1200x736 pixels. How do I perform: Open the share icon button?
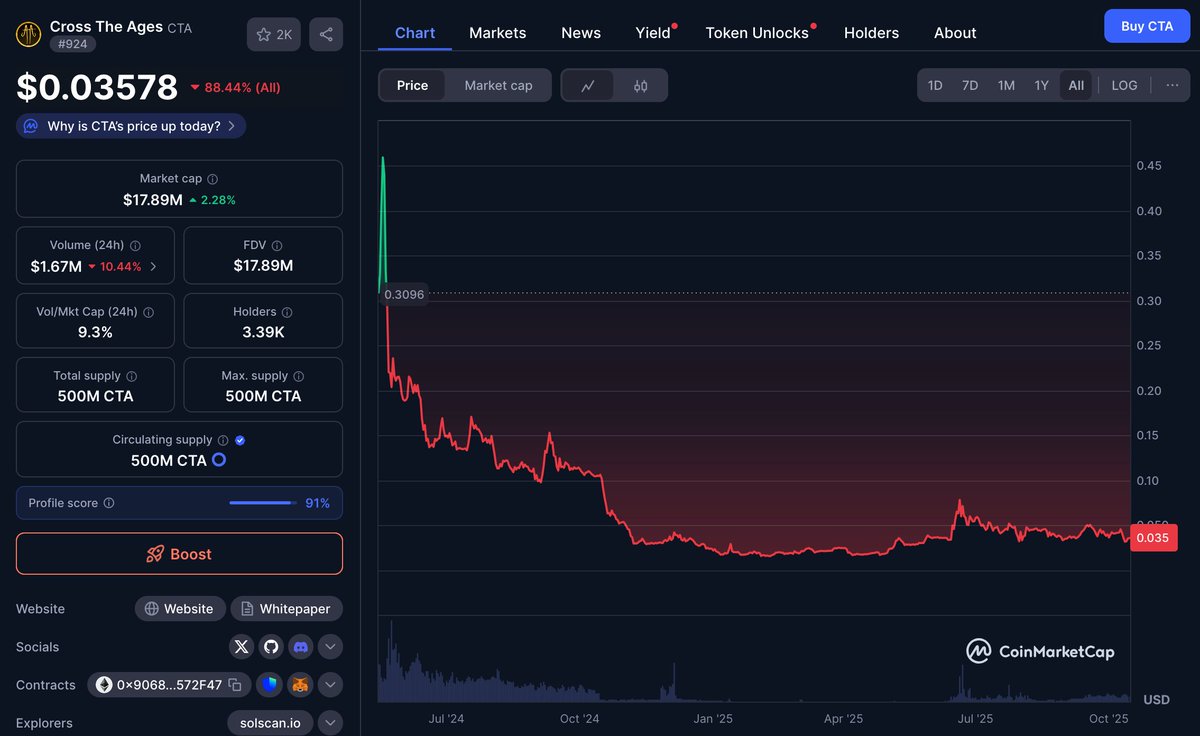coord(326,34)
